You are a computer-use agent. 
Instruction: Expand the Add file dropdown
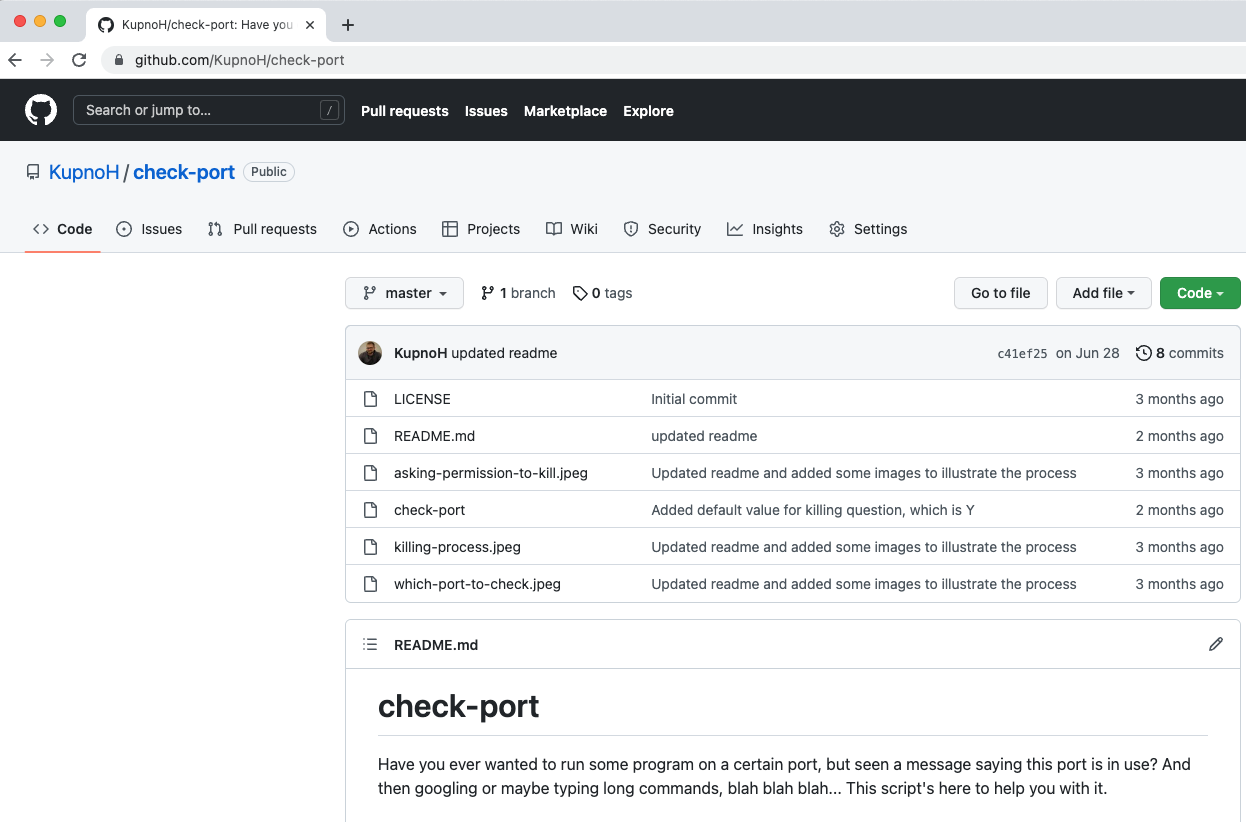(1103, 293)
